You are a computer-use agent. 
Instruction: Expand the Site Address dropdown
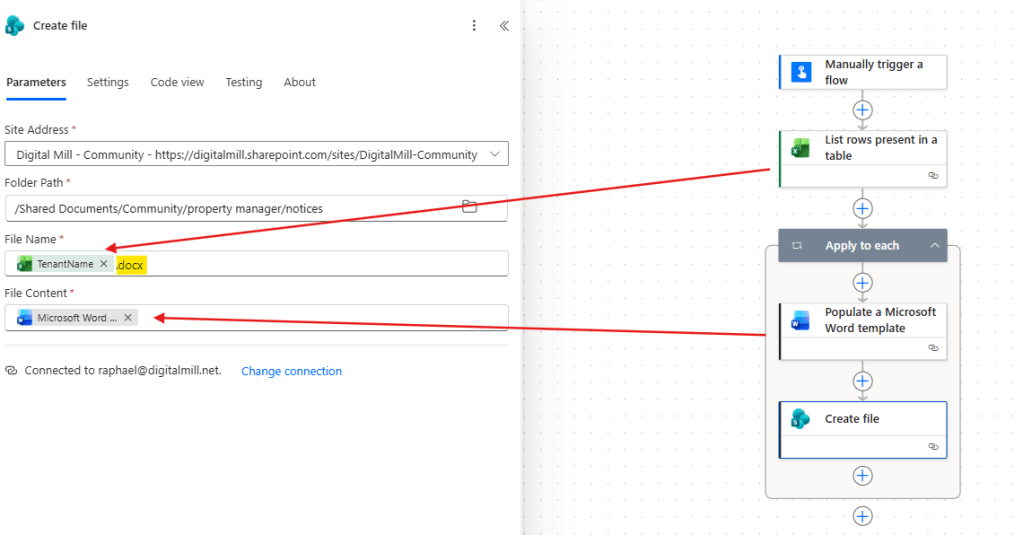[x=495, y=155]
